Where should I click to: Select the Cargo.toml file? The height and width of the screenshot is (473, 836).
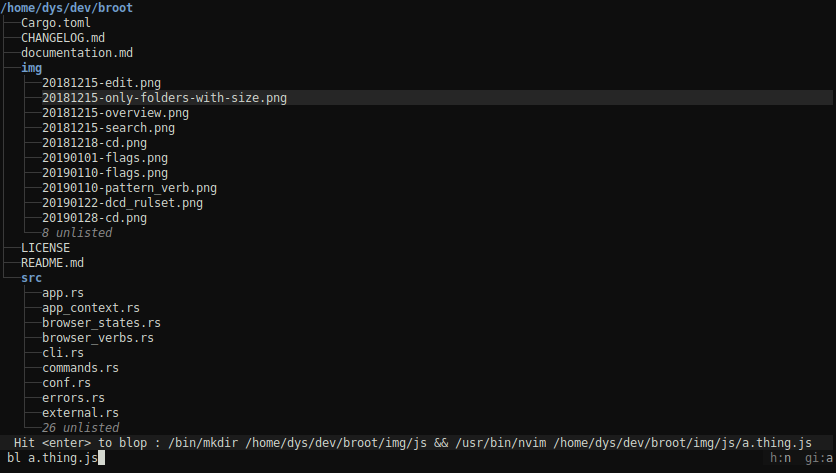pos(55,23)
